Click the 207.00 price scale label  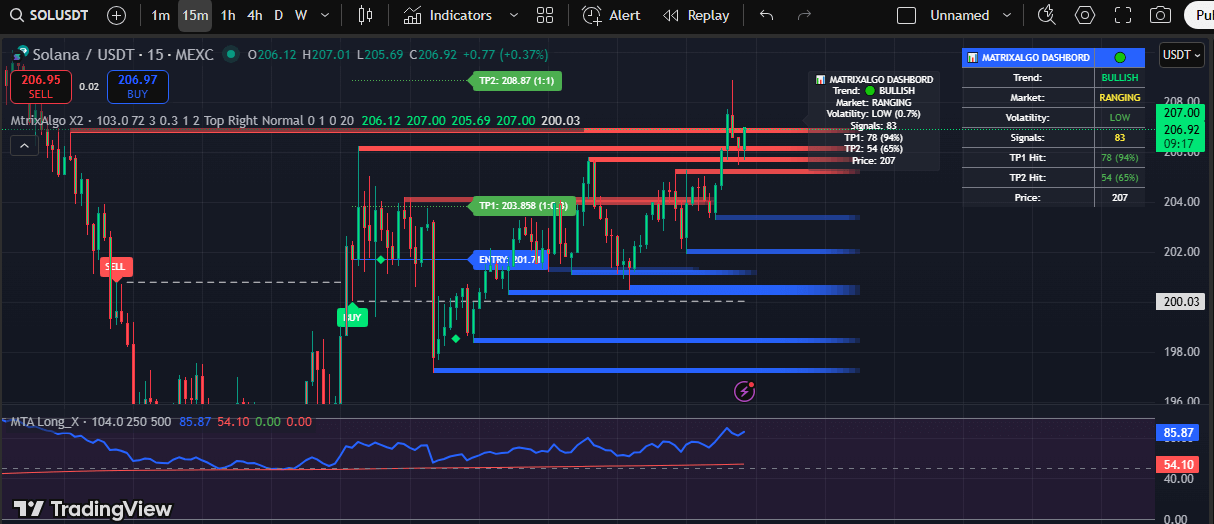pos(1181,114)
